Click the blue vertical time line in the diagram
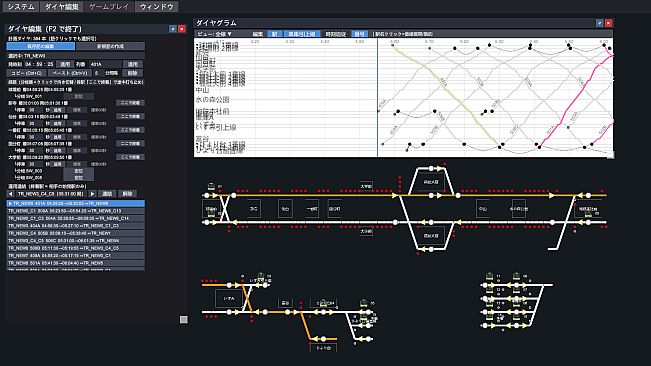The image size is (651, 366). pos(377,98)
